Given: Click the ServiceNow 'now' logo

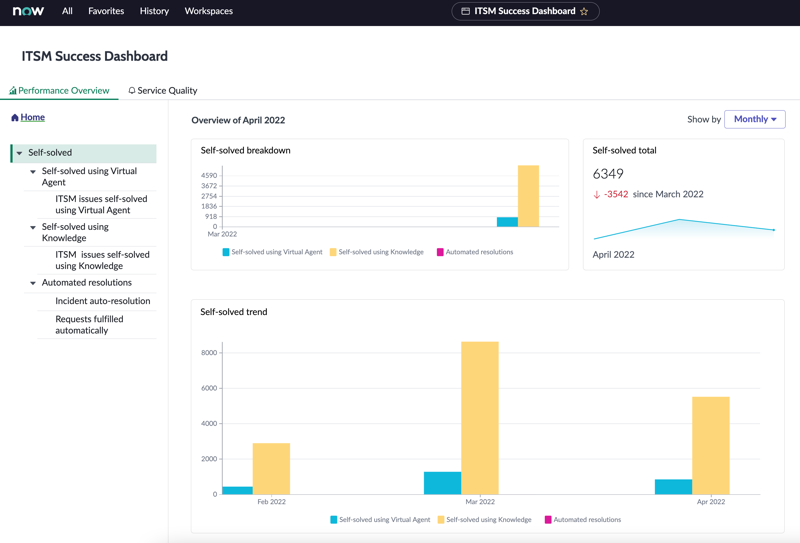Looking at the screenshot, I should [x=28, y=11].
